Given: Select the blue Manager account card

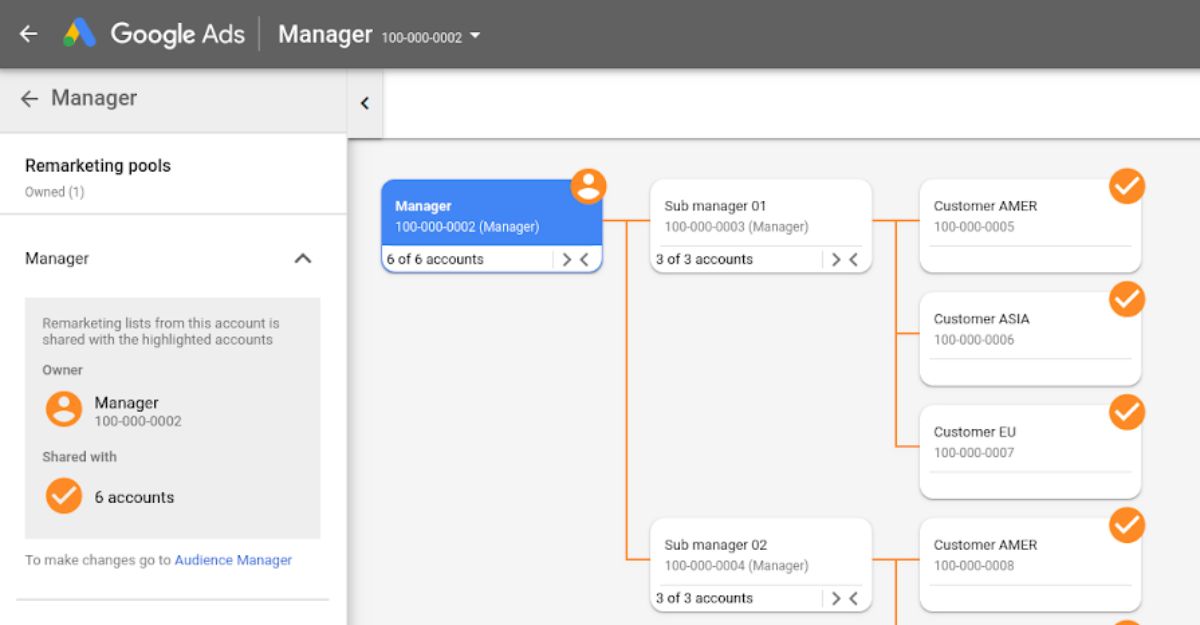Looking at the screenshot, I should pyautogui.click(x=492, y=226).
